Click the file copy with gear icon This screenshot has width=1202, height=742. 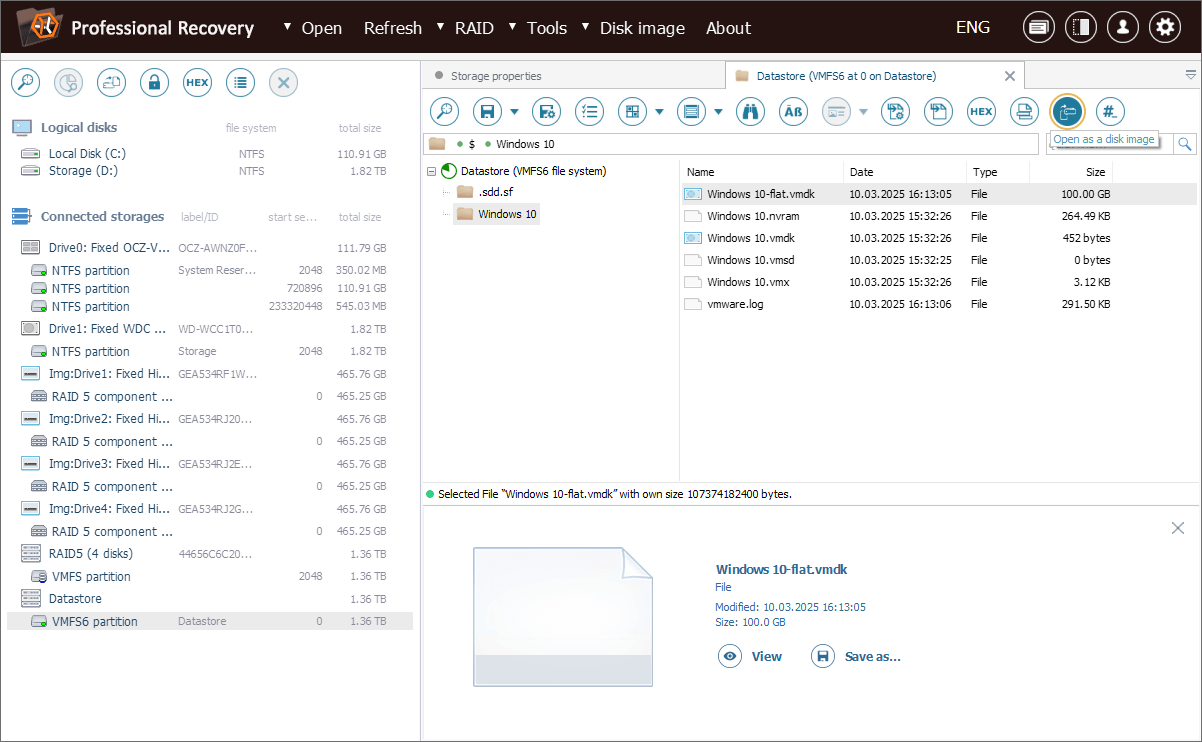click(895, 112)
